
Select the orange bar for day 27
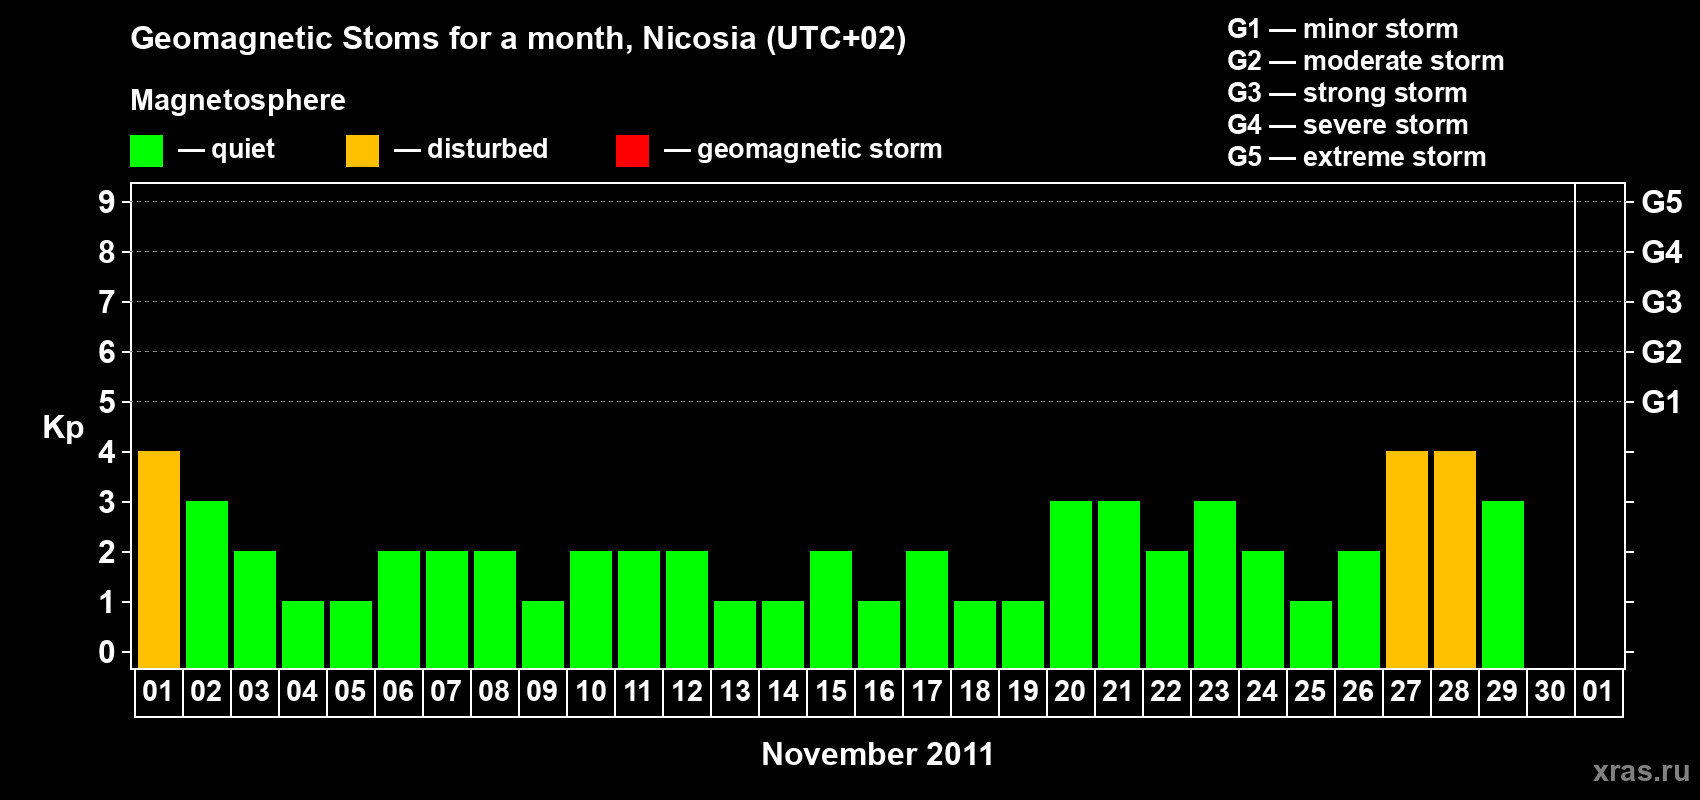1407,560
